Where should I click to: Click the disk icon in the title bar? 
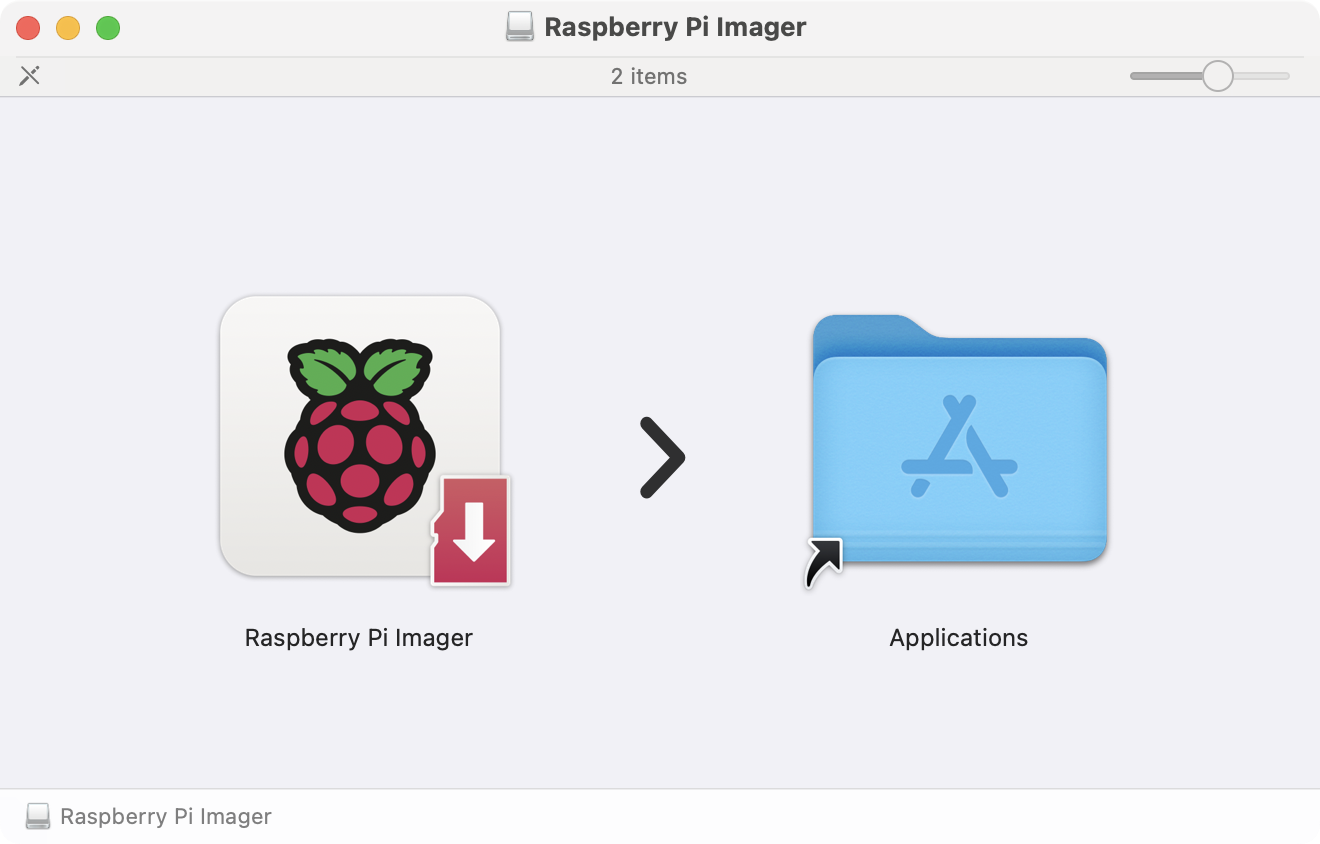click(x=519, y=27)
